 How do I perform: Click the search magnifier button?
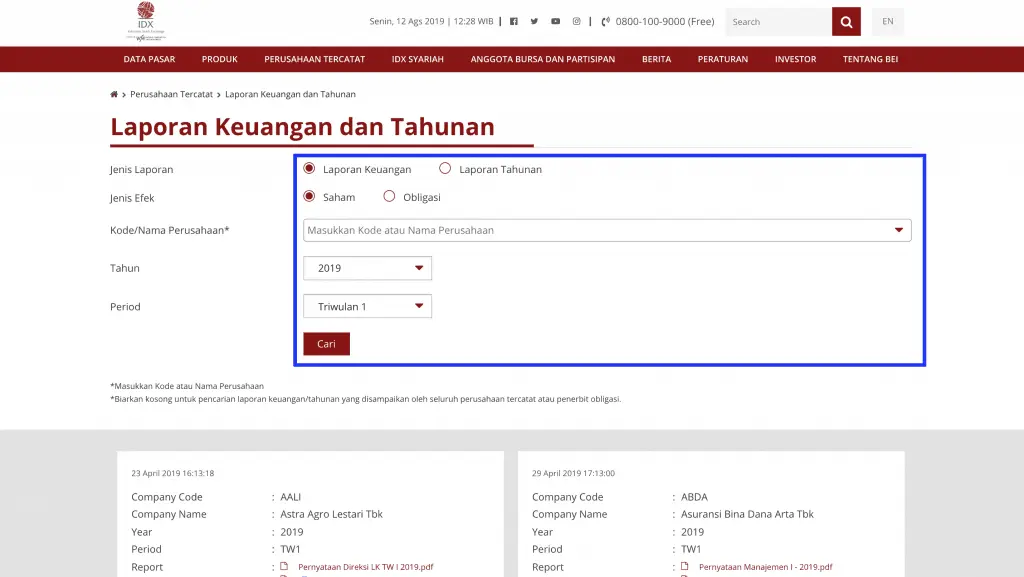[x=845, y=21]
